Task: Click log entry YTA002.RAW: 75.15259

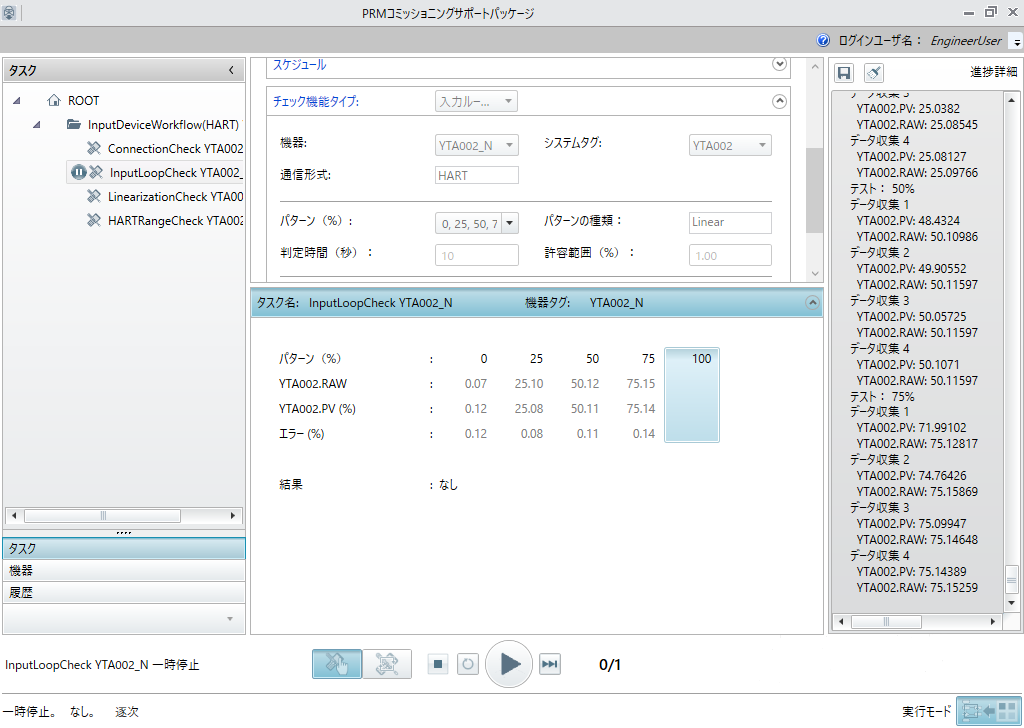Action: [917, 588]
